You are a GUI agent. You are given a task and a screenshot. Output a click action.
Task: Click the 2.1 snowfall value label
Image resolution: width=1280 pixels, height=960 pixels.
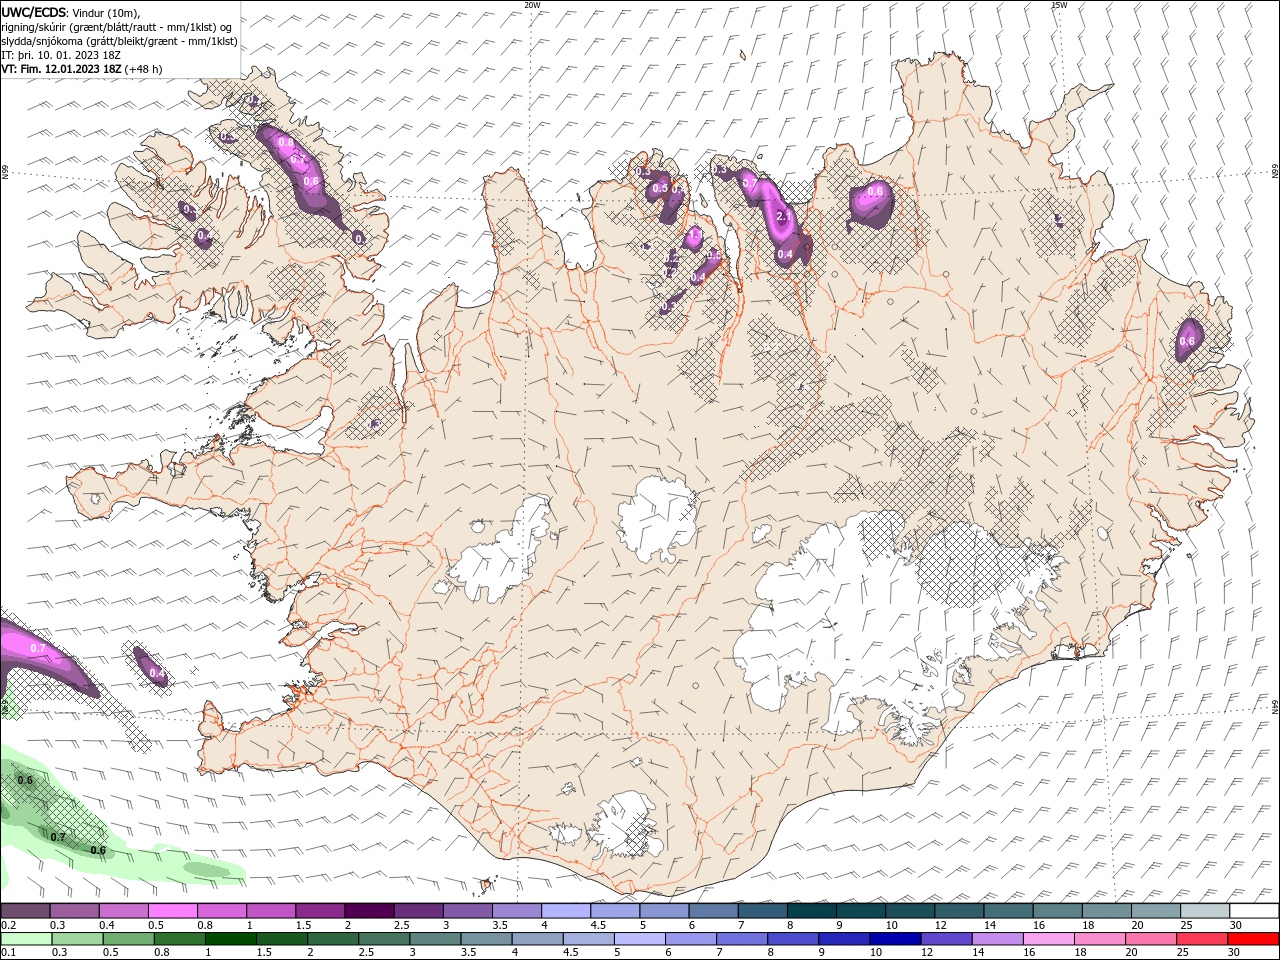point(784,216)
